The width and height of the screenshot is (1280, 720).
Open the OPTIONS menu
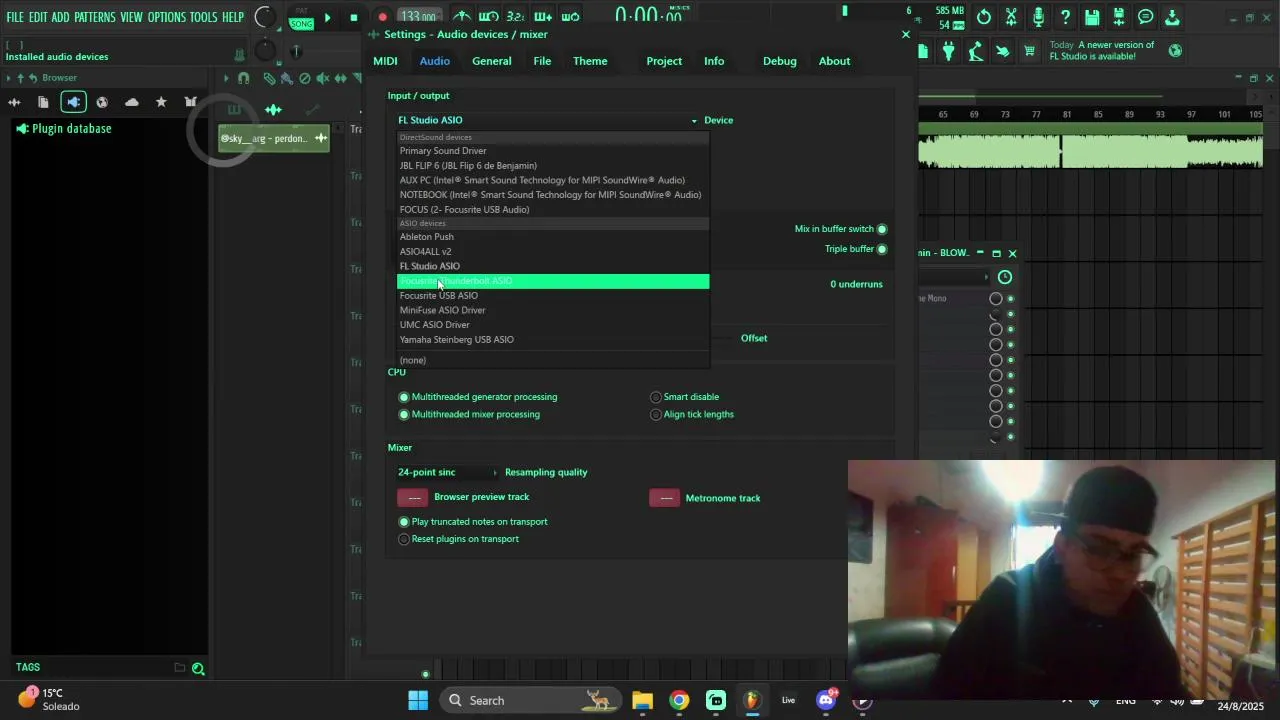pos(167,17)
